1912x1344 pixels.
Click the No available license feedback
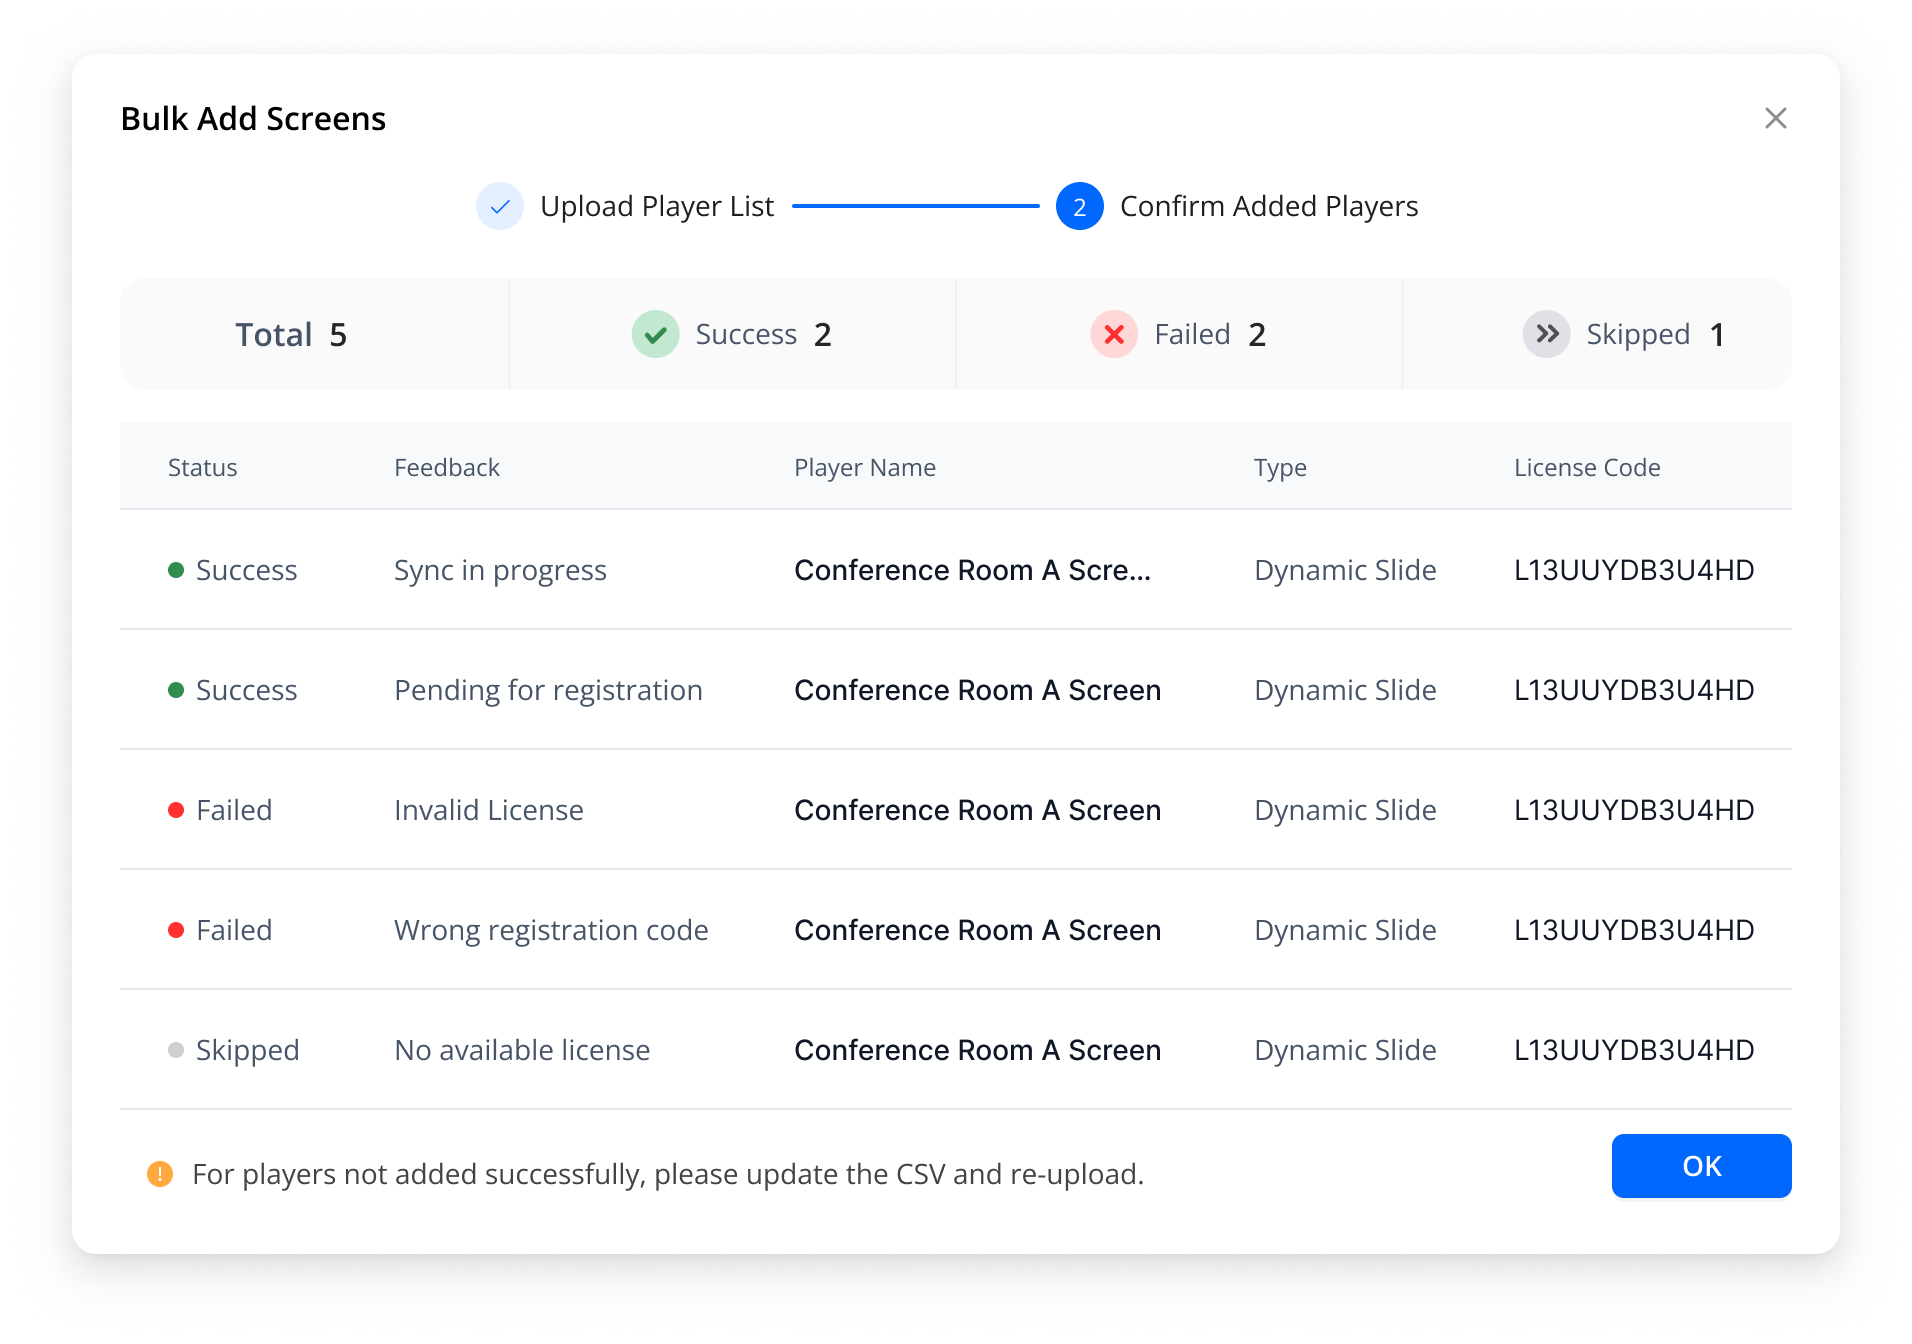(x=522, y=1050)
